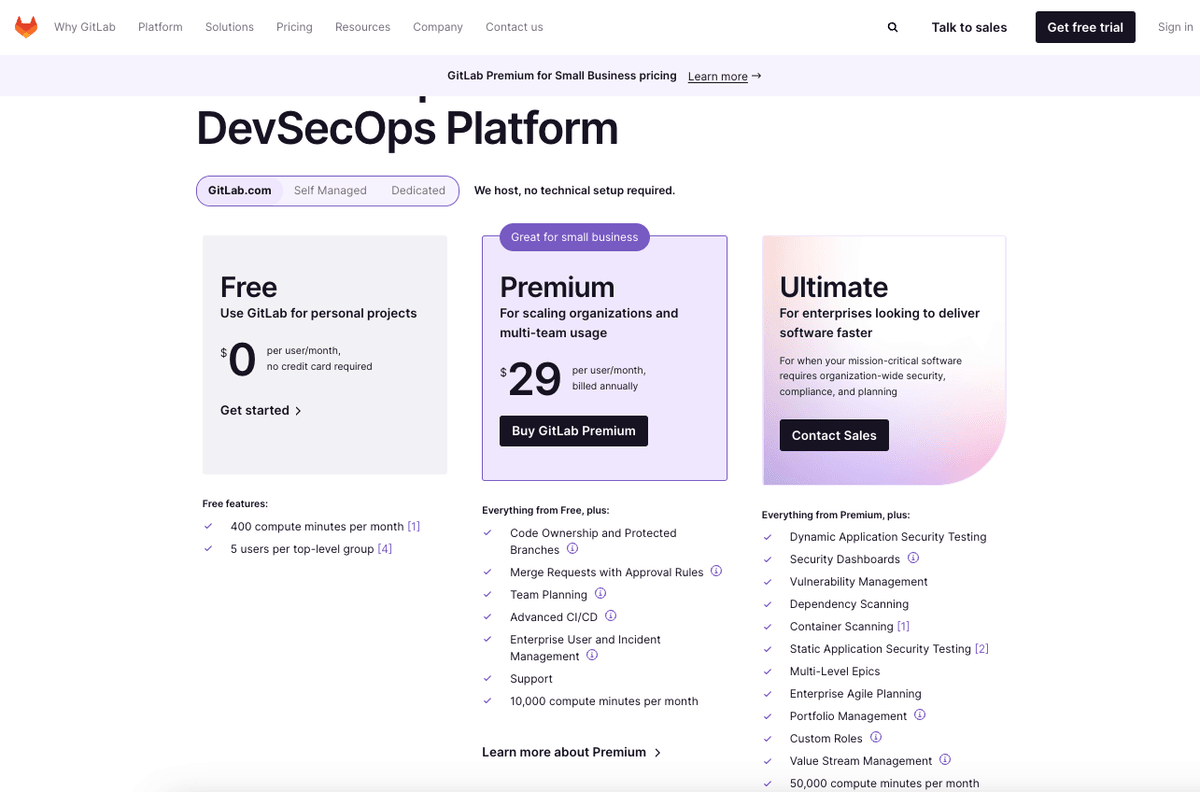Click the GitLab fox logo

click(x=26, y=27)
